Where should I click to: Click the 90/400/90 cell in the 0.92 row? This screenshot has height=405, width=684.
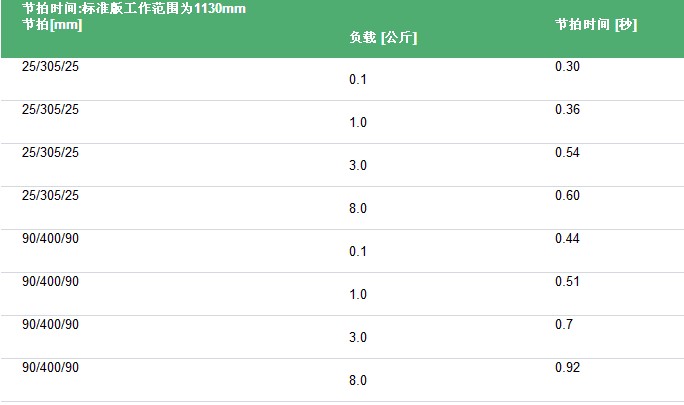[x=50, y=367]
